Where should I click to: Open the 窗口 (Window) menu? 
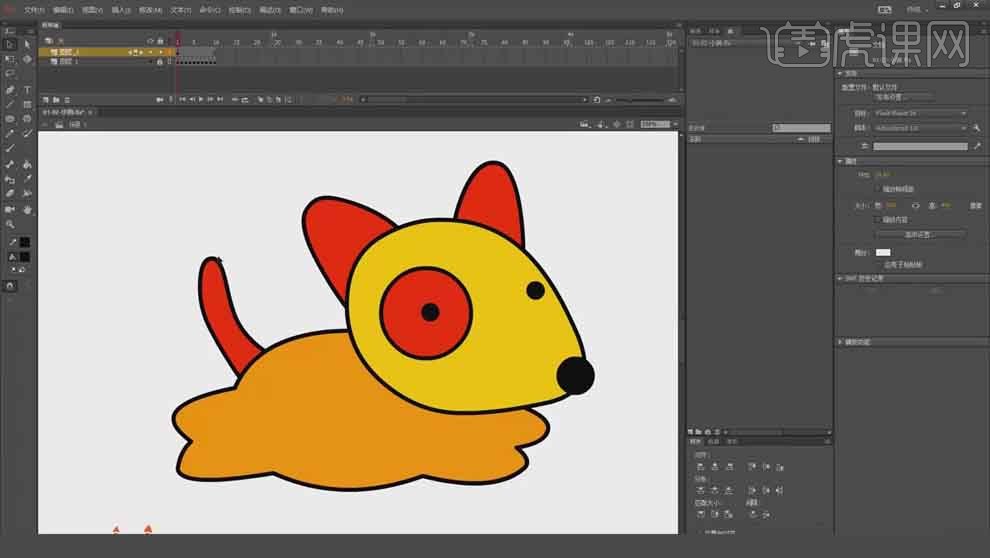(x=298, y=9)
